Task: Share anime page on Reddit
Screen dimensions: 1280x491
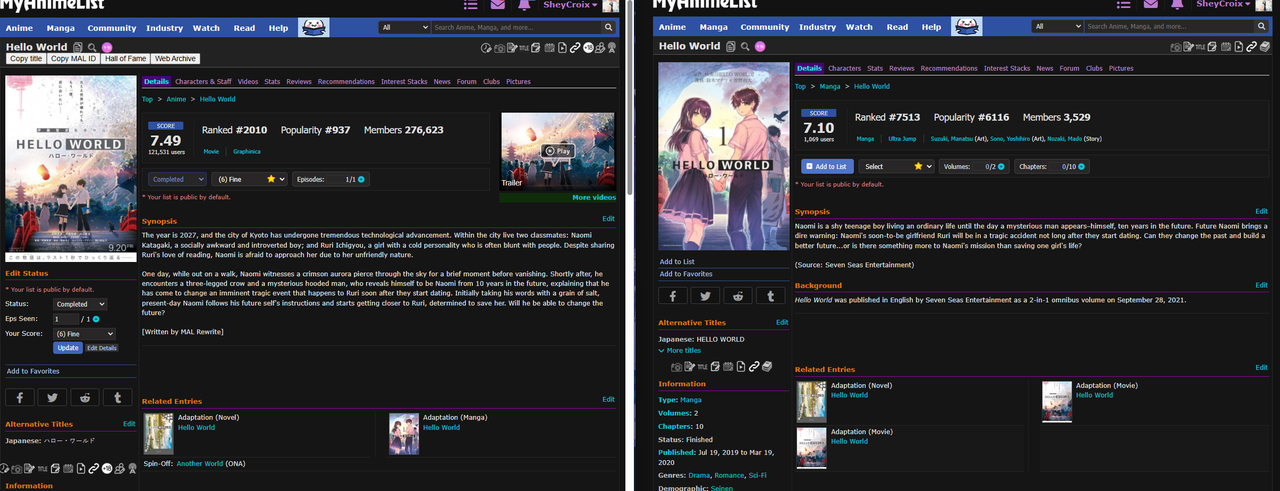Action: (x=85, y=397)
